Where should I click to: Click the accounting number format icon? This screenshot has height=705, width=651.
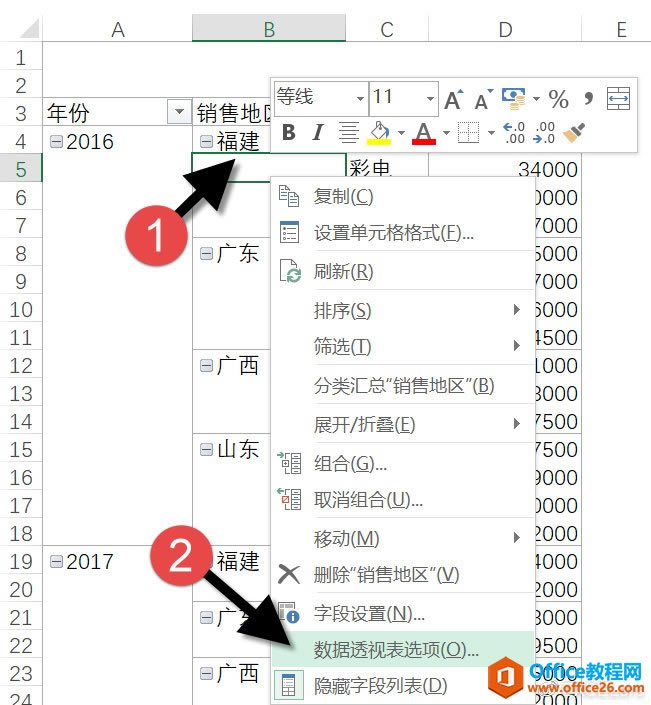513,98
